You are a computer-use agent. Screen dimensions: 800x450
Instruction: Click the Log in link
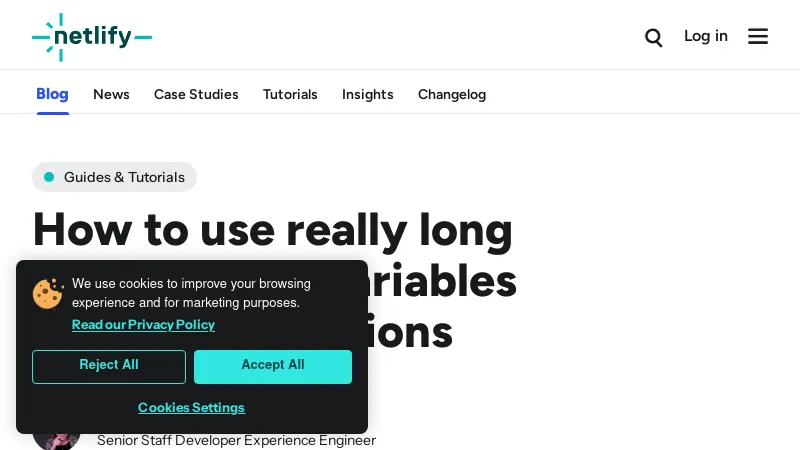pos(706,36)
